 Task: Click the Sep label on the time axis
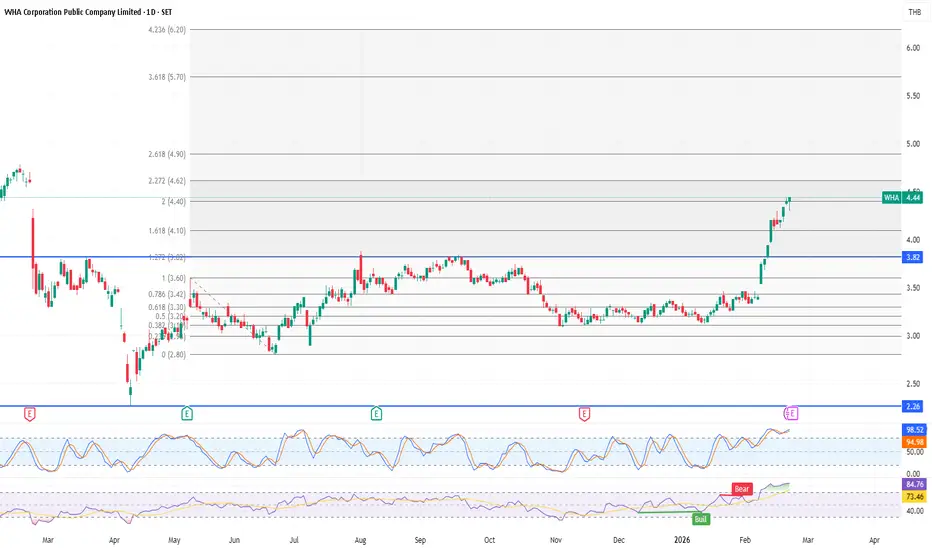click(x=420, y=540)
